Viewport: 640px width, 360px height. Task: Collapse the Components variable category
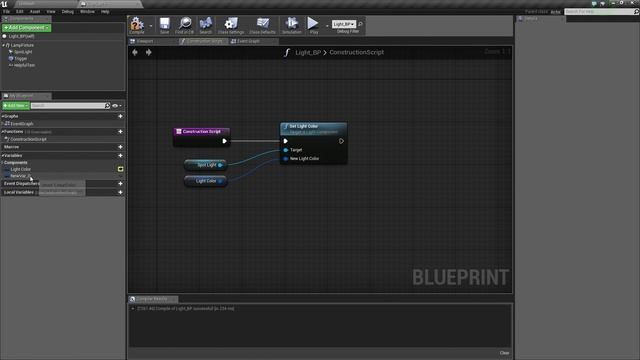[2, 162]
